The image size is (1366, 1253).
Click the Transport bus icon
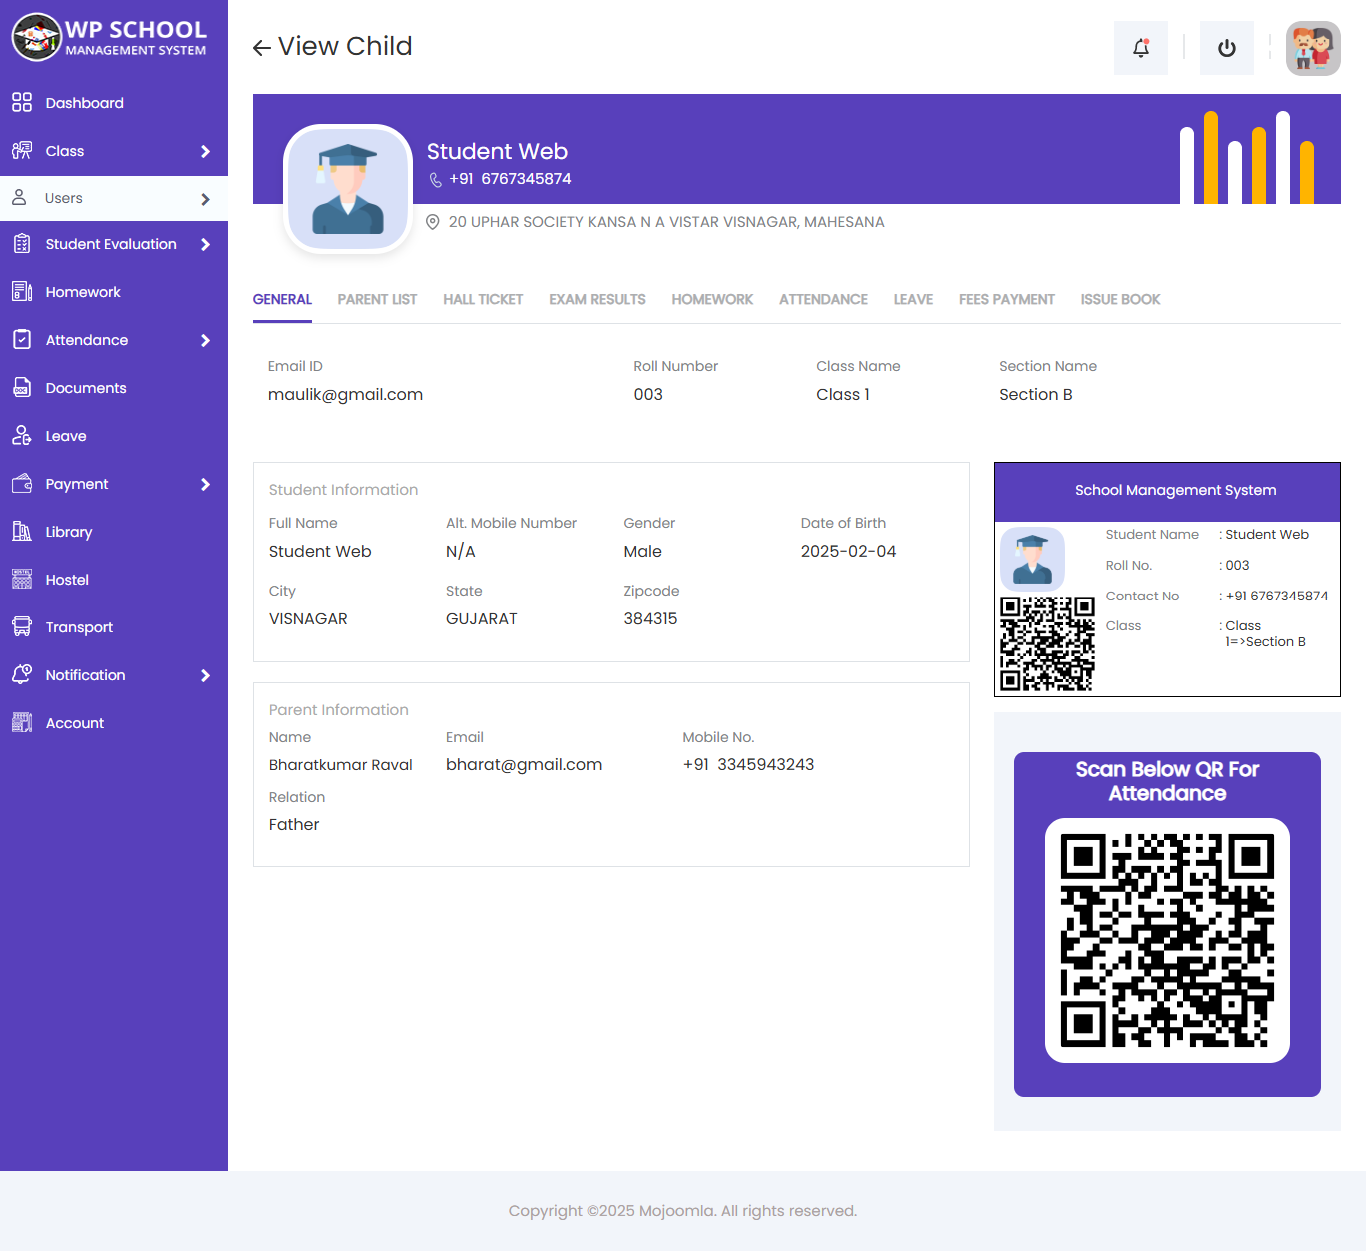pyautogui.click(x=22, y=627)
